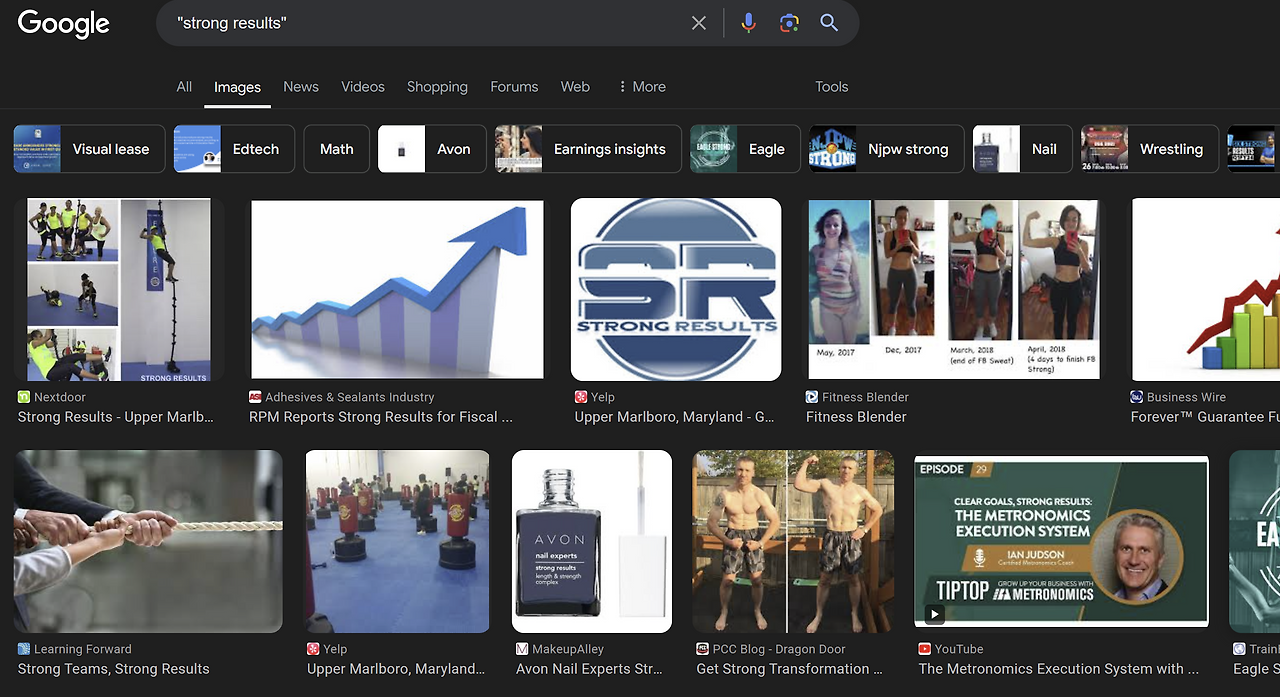Click the Business Wire favicon icon
This screenshot has height=697, width=1280.
(1136, 397)
